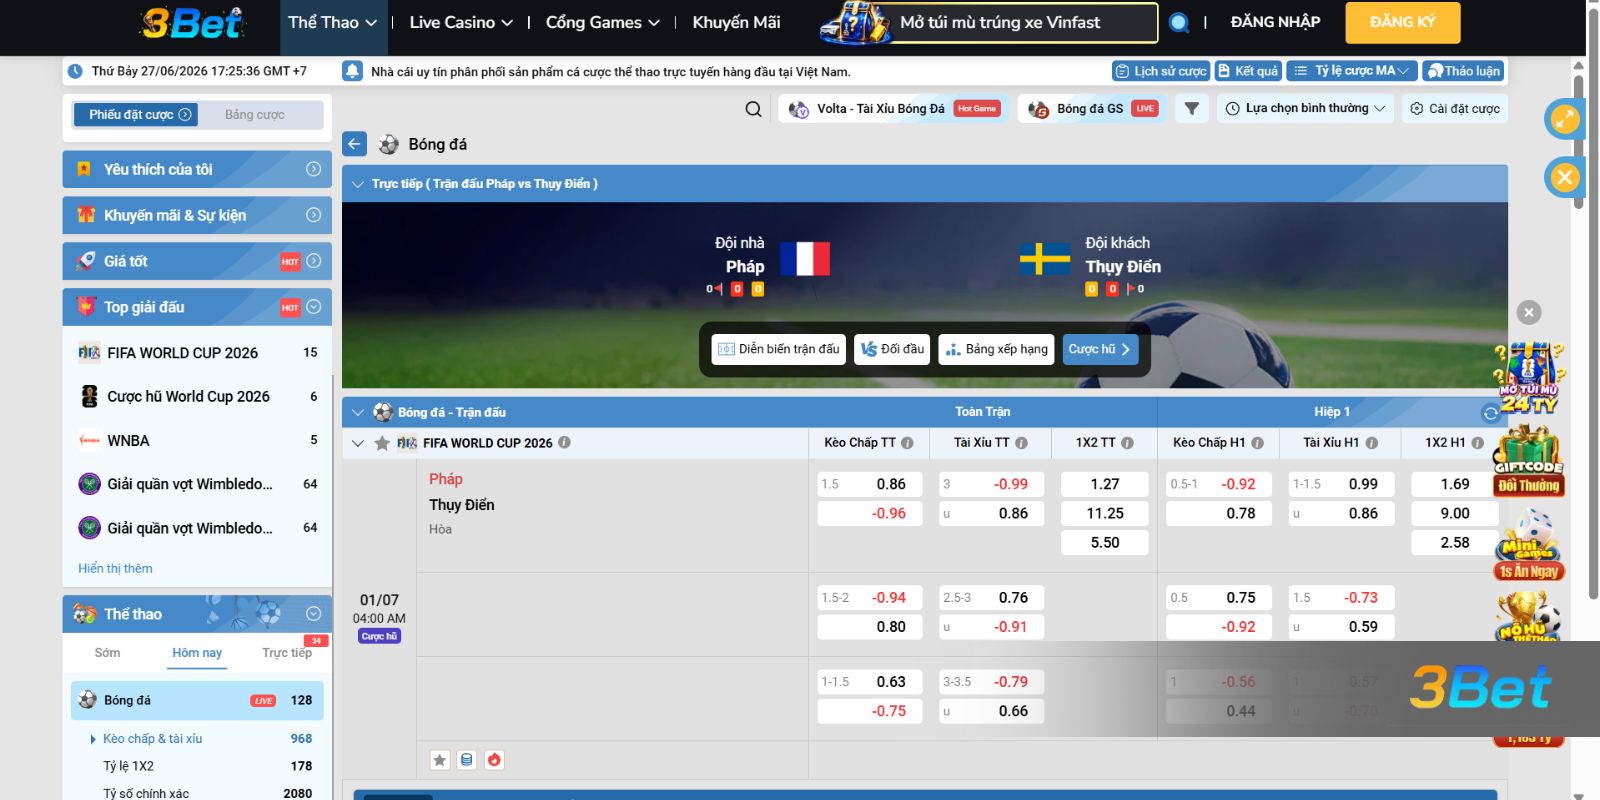Image resolution: width=1600 pixels, height=800 pixels.
Task: Open Bóng đá GS live
Action: (1093, 108)
